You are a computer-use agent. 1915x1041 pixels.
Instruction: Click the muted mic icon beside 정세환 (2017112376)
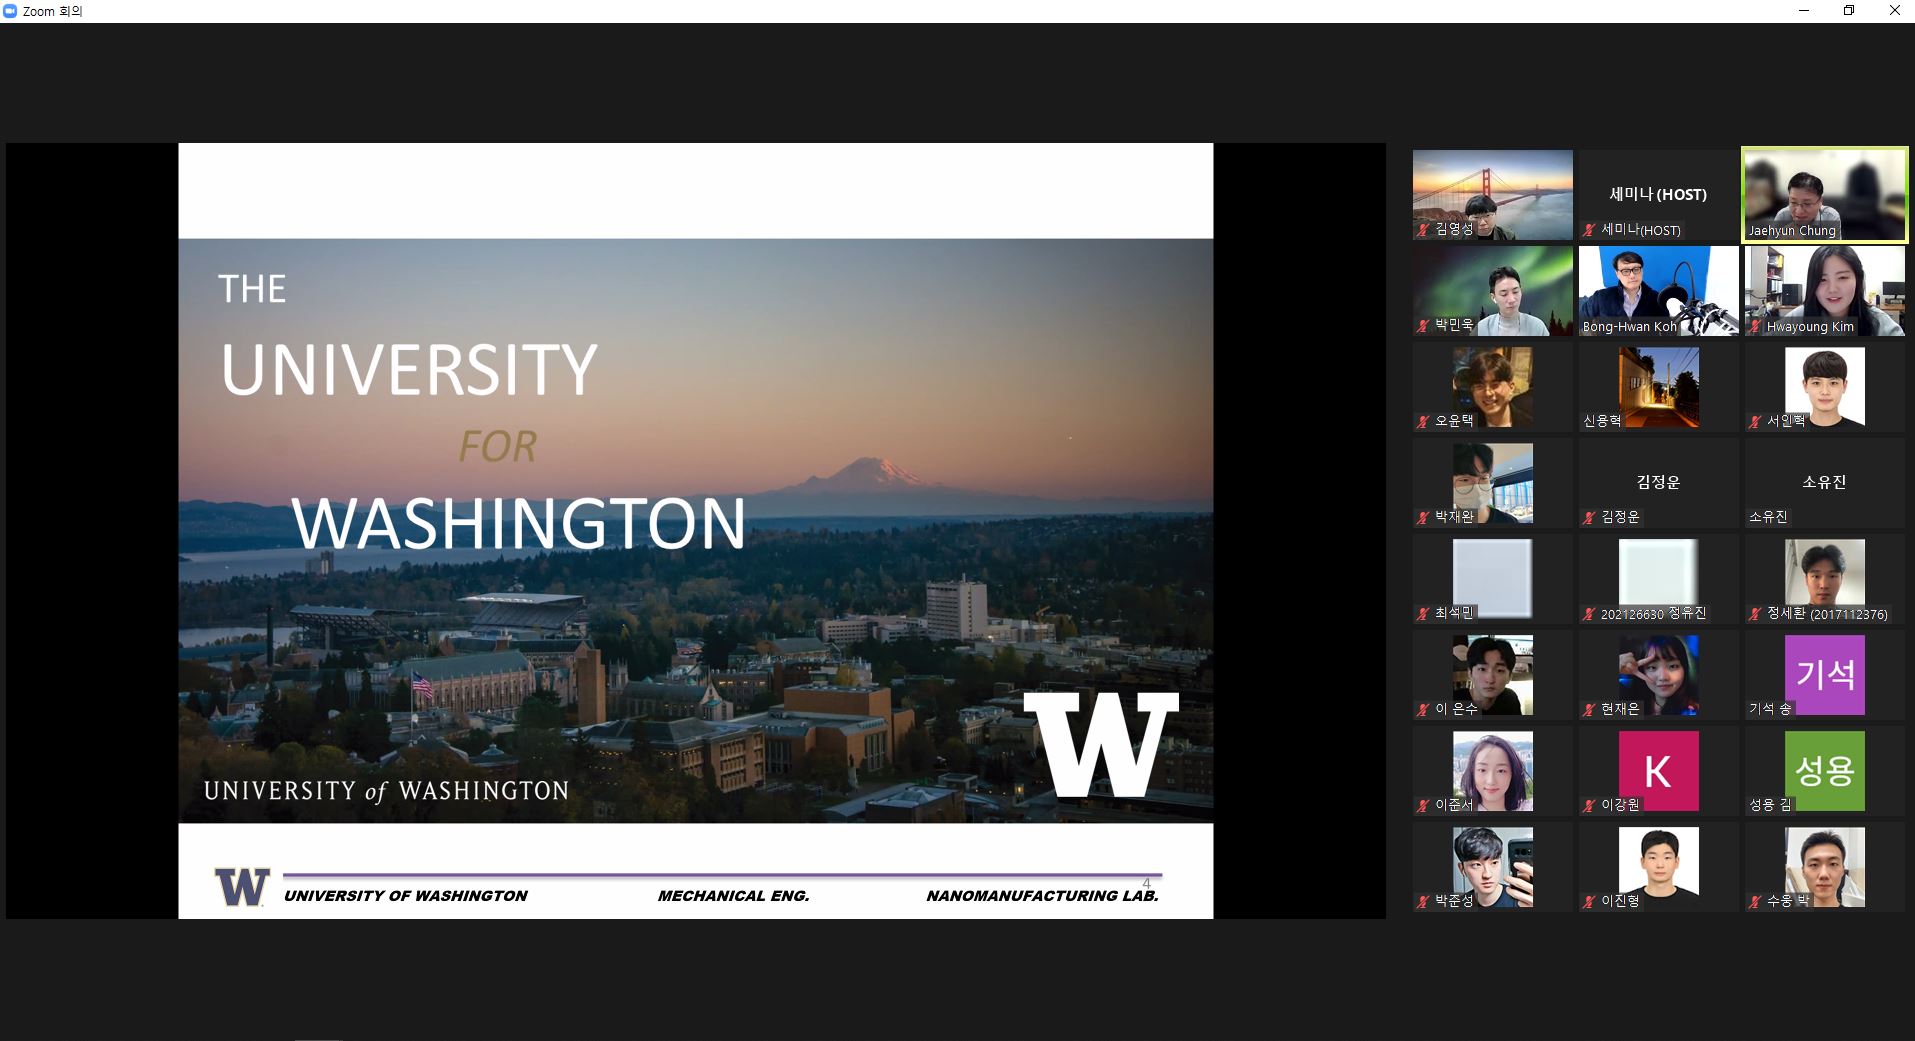click(1755, 614)
